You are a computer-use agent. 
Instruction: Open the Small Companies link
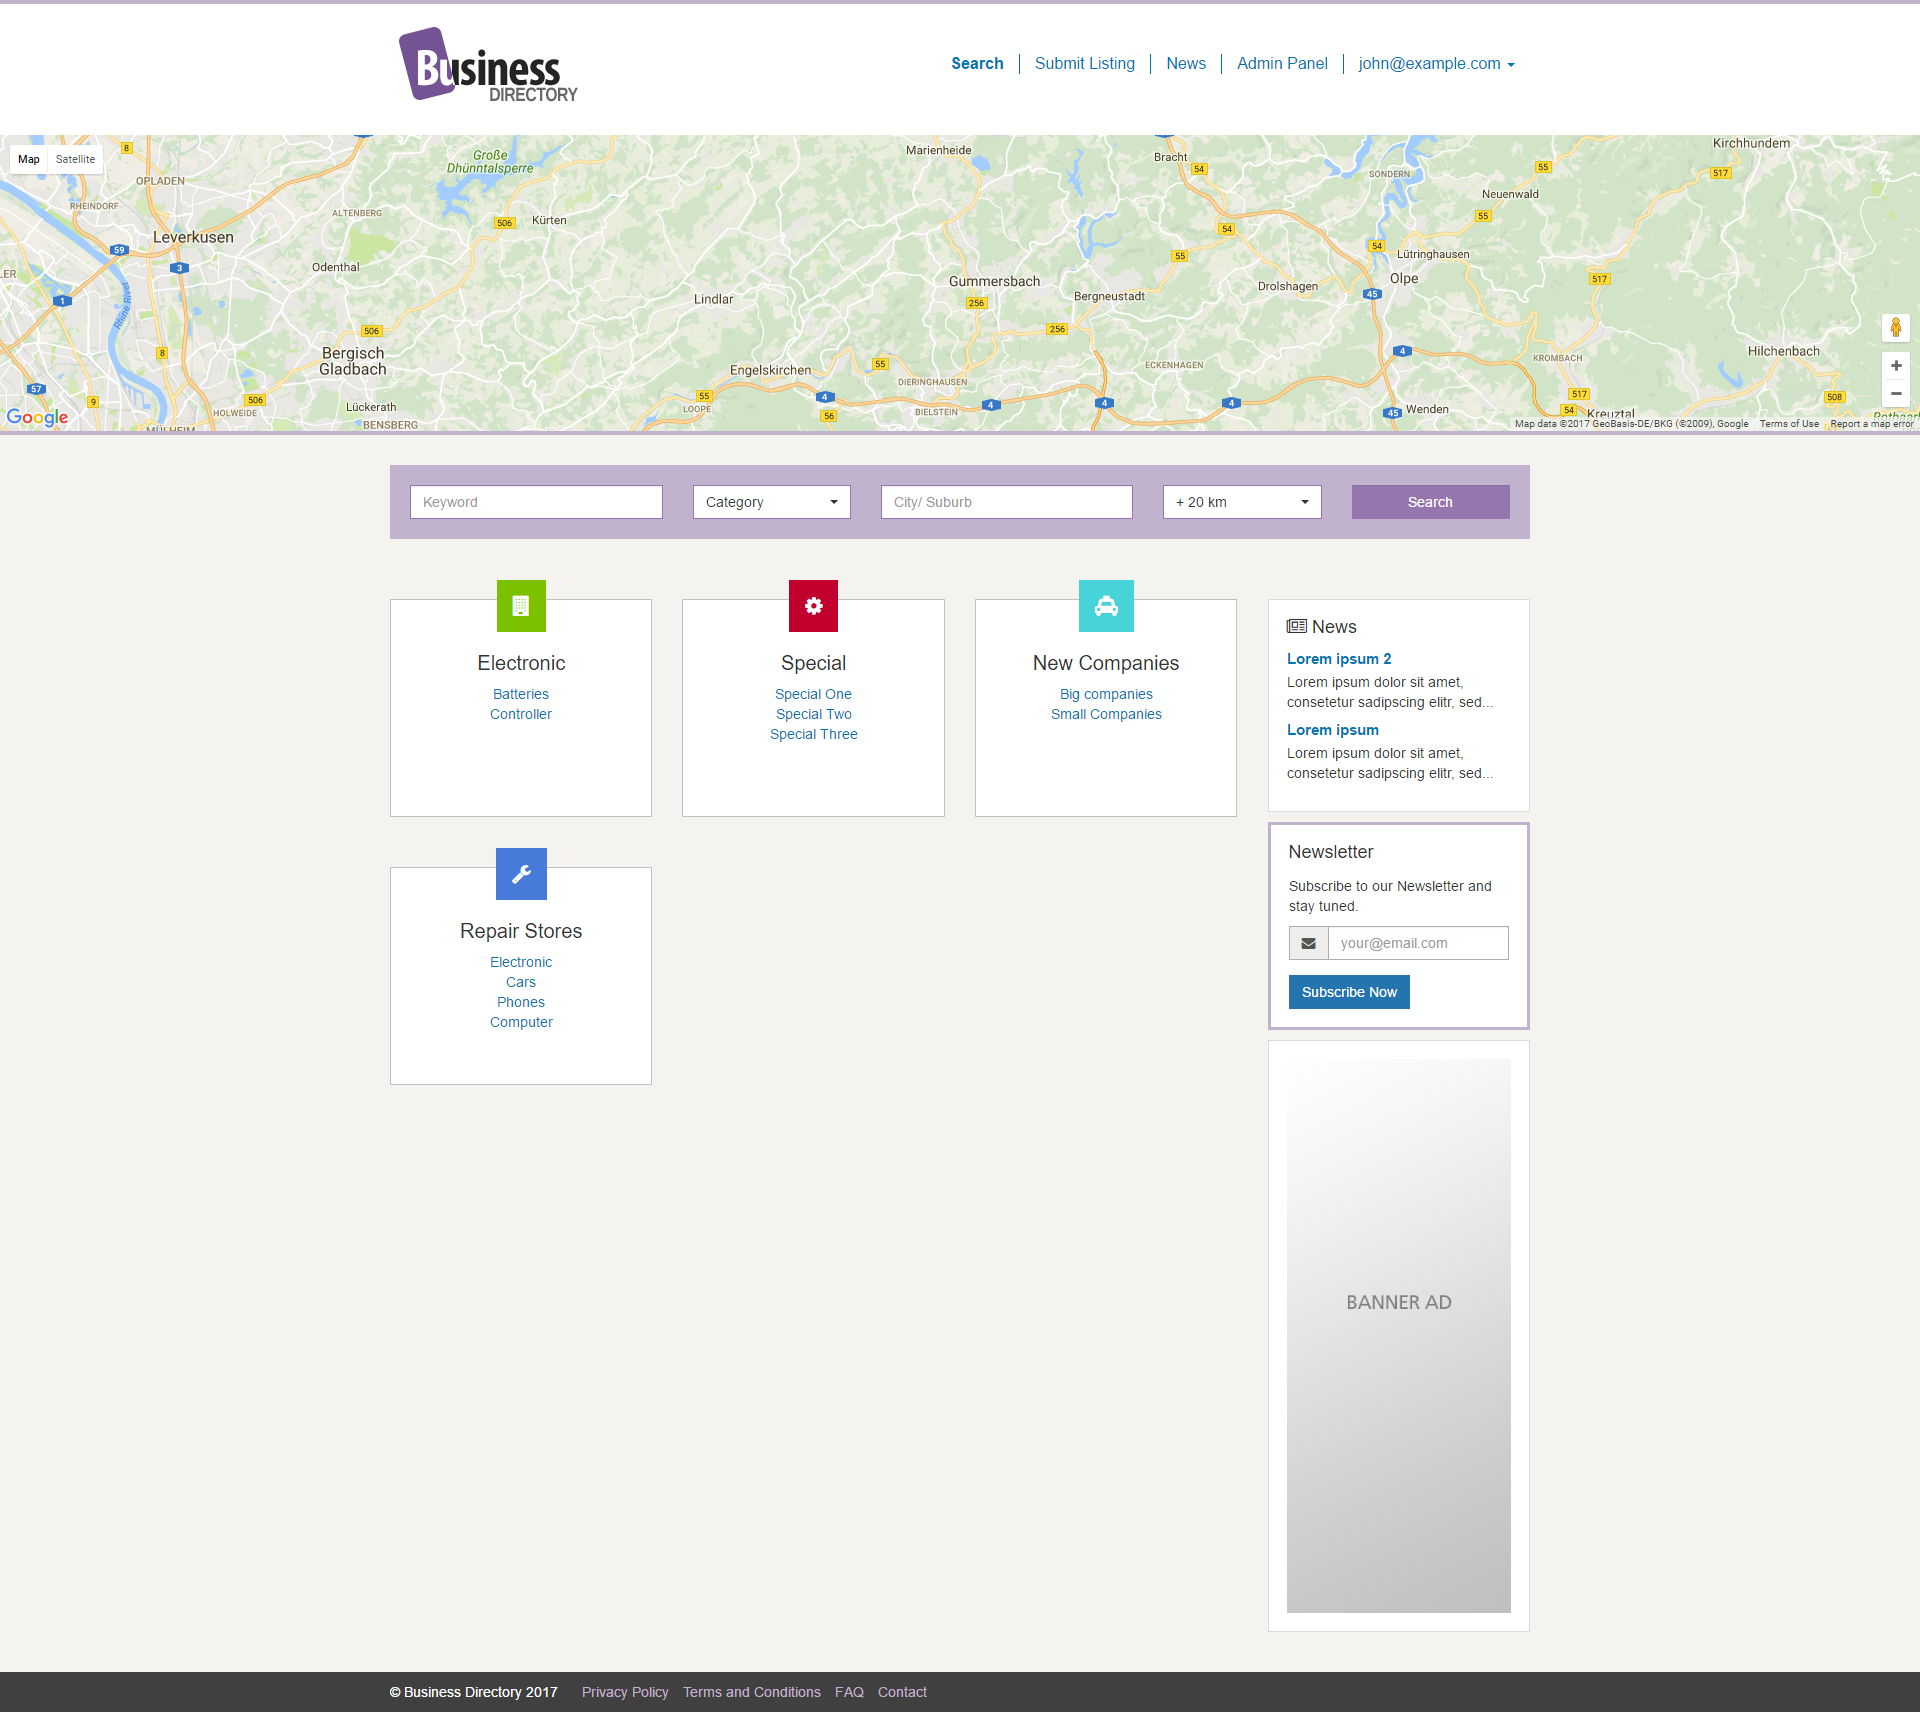[x=1106, y=714]
